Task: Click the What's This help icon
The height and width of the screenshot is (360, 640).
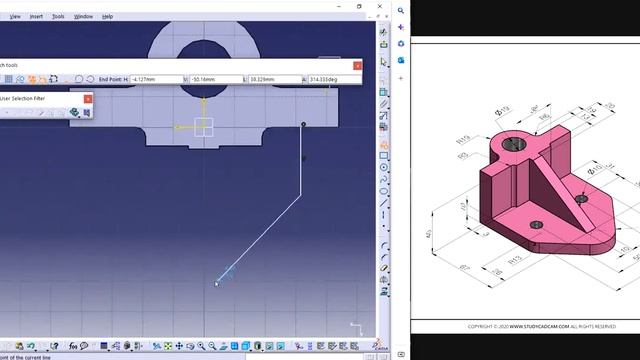Action: (x=54, y=346)
